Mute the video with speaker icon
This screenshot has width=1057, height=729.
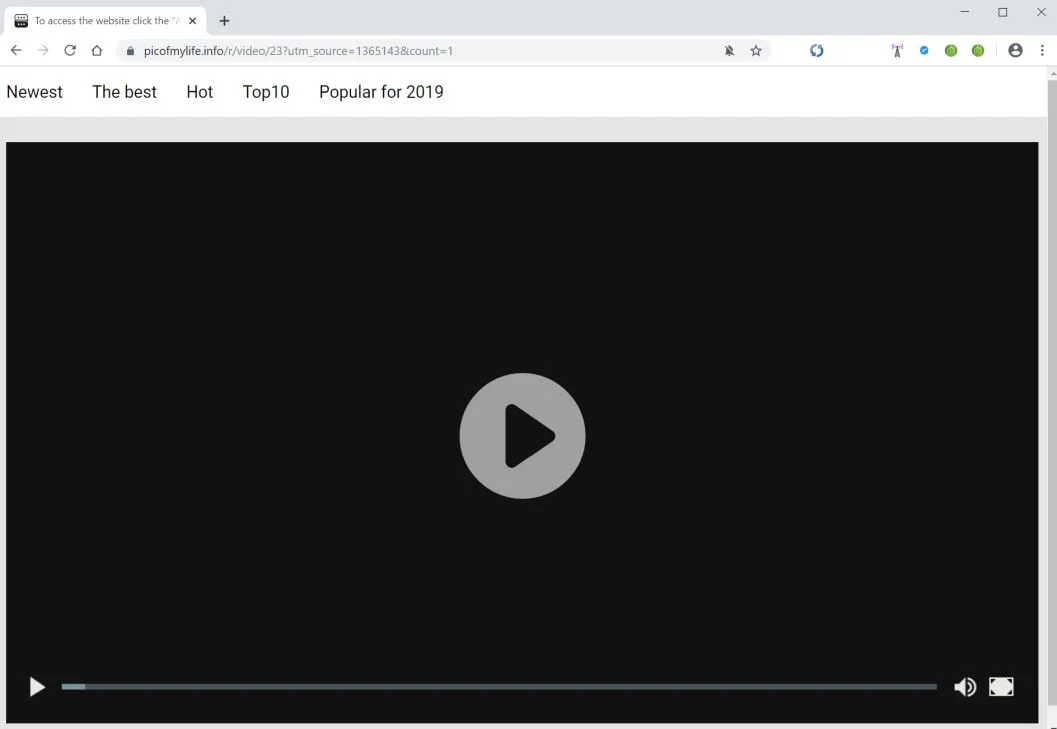pos(965,687)
